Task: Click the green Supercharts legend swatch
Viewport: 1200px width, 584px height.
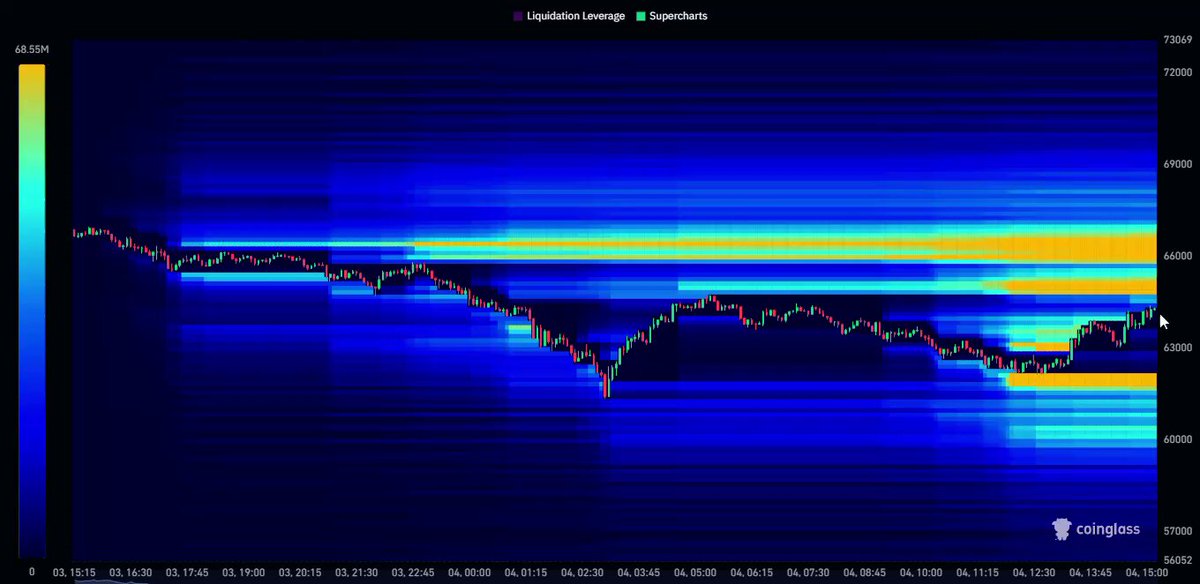Action: pyautogui.click(x=640, y=16)
